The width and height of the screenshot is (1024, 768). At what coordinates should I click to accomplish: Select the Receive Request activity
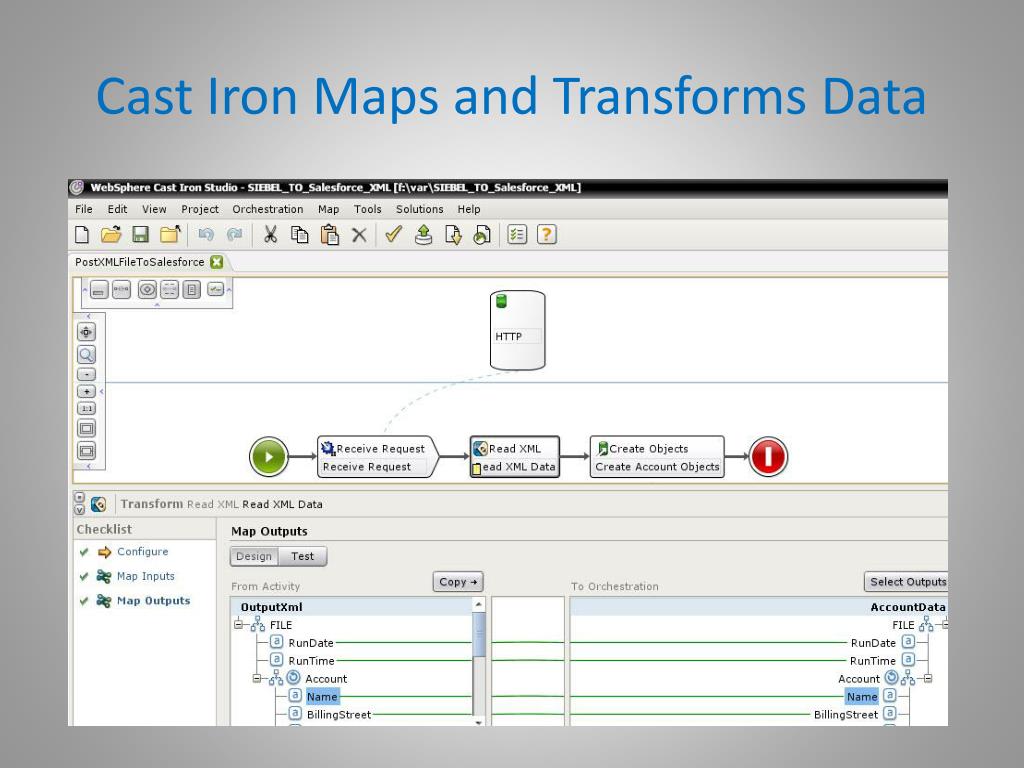[x=377, y=457]
